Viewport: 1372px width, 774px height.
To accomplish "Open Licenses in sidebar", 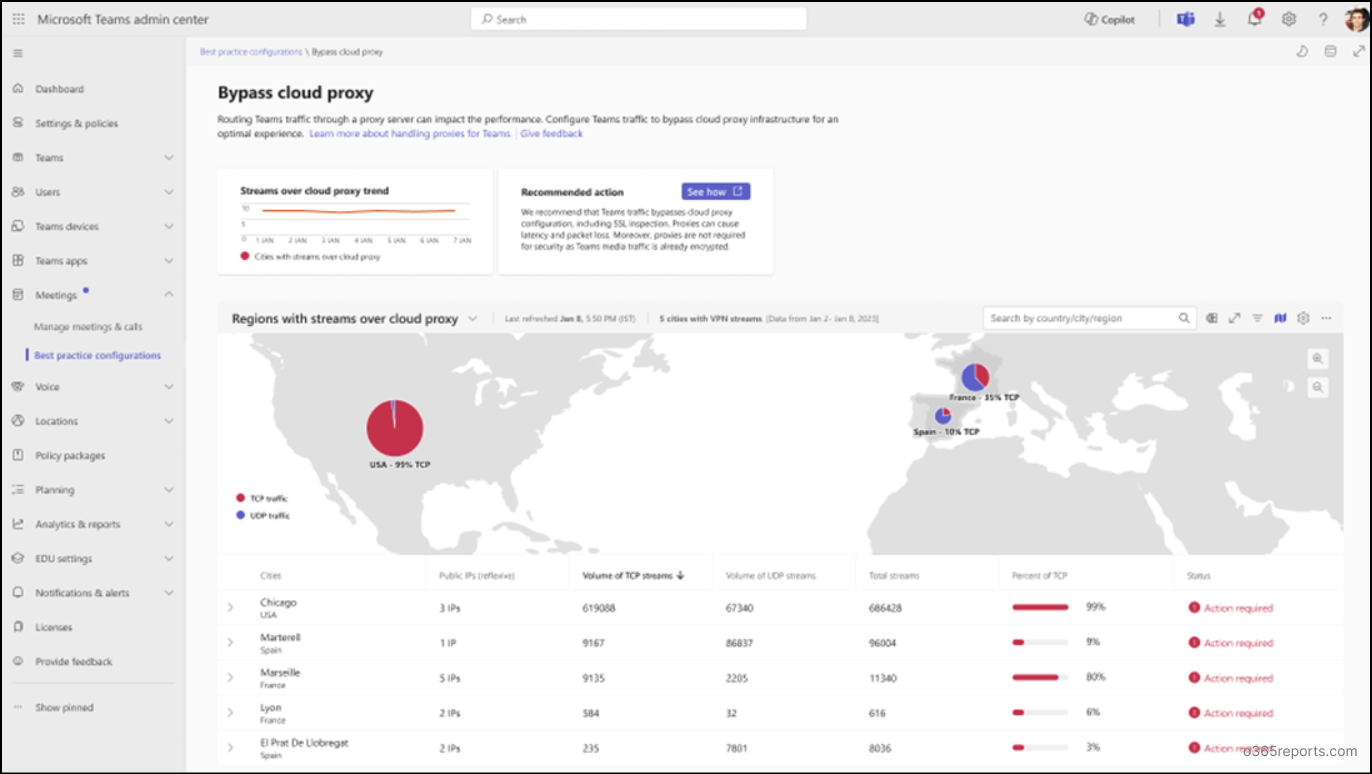I will coord(53,628).
